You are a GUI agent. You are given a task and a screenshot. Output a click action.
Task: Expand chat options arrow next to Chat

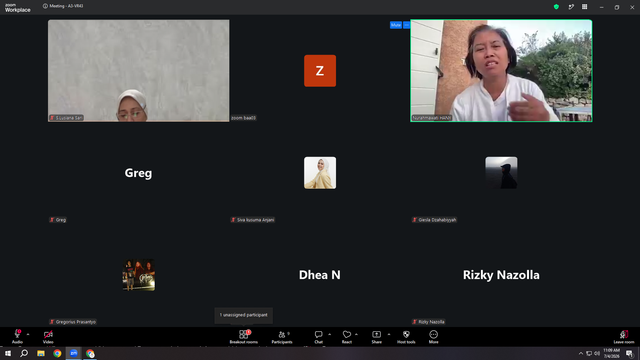click(329, 334)
